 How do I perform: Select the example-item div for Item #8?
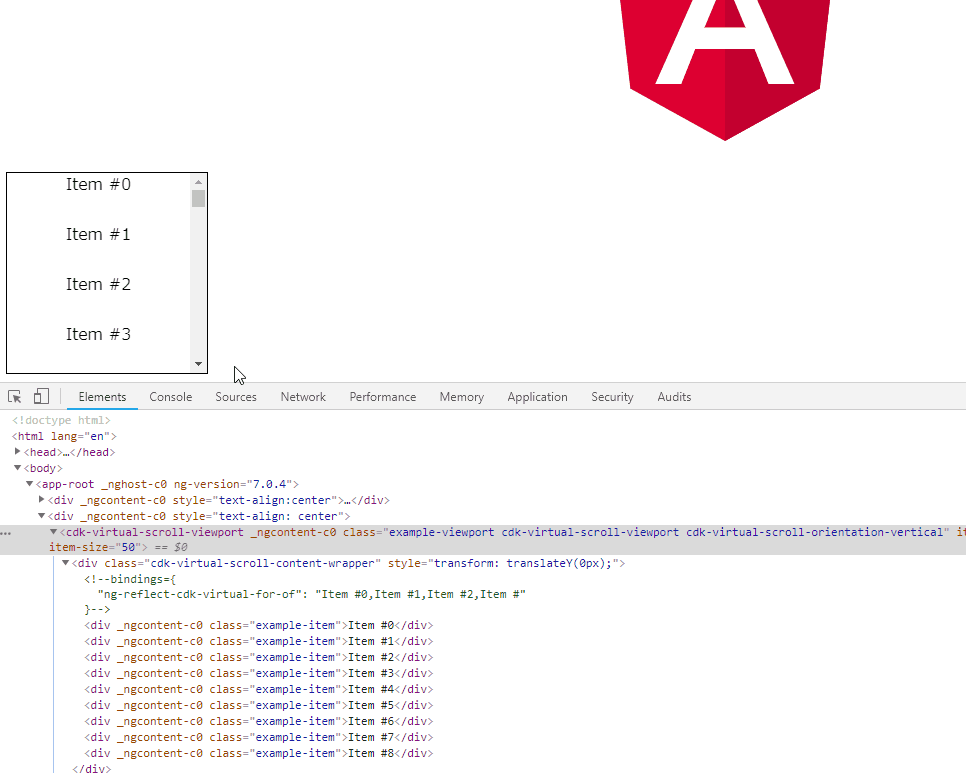click(259, 753)
